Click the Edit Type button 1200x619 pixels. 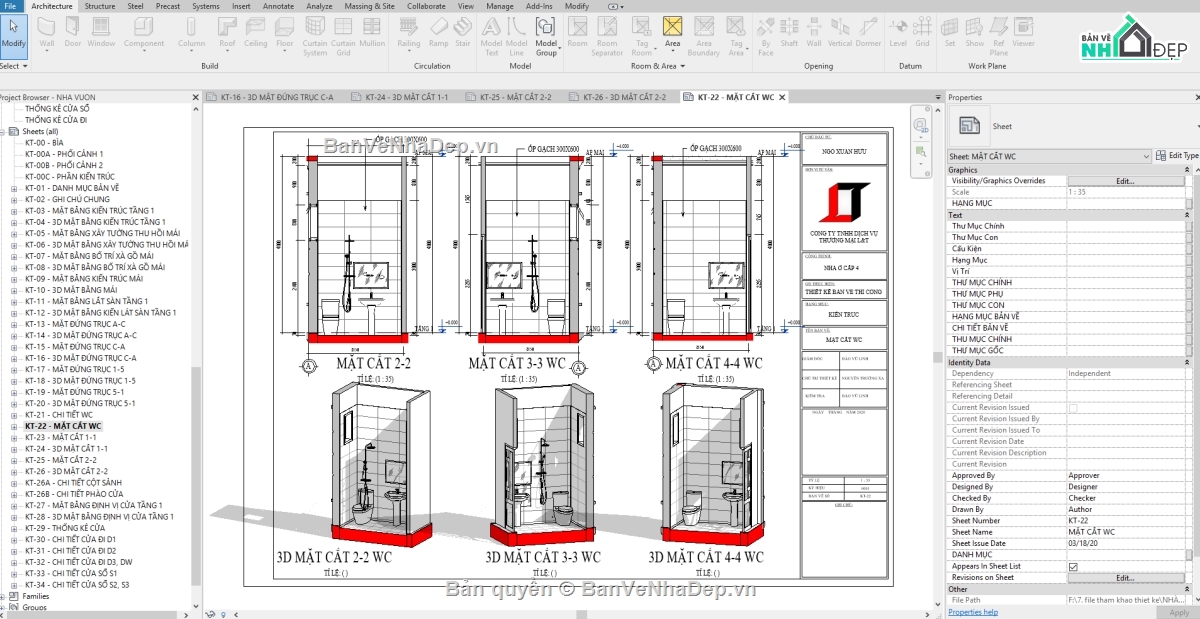pos(1177,156)
